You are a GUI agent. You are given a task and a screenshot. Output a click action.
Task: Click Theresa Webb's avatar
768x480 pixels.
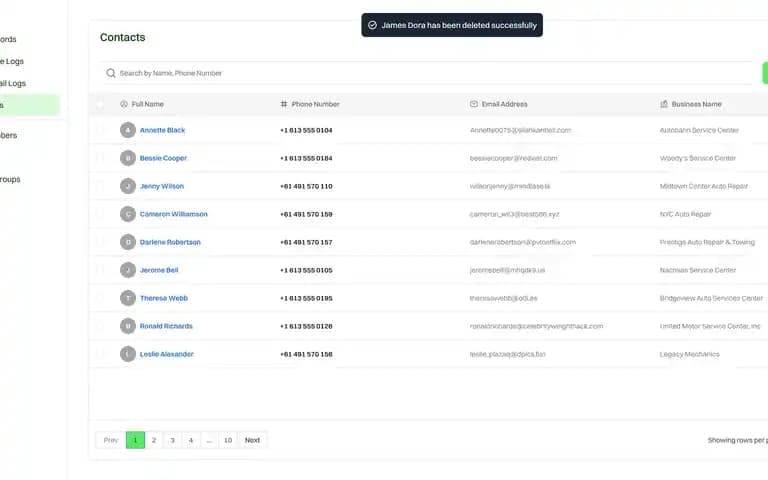pos(128,298)
